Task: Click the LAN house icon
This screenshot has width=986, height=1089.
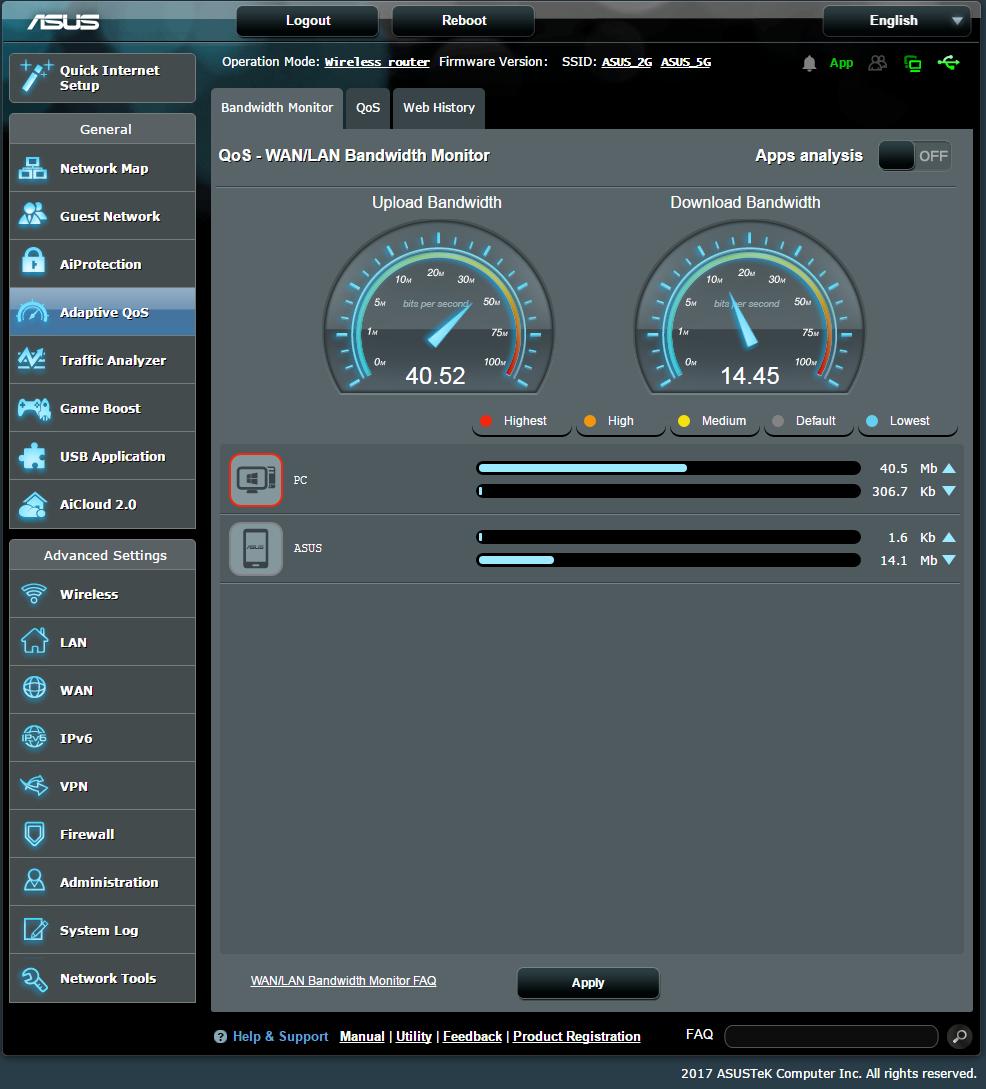Action: [34, 641]
